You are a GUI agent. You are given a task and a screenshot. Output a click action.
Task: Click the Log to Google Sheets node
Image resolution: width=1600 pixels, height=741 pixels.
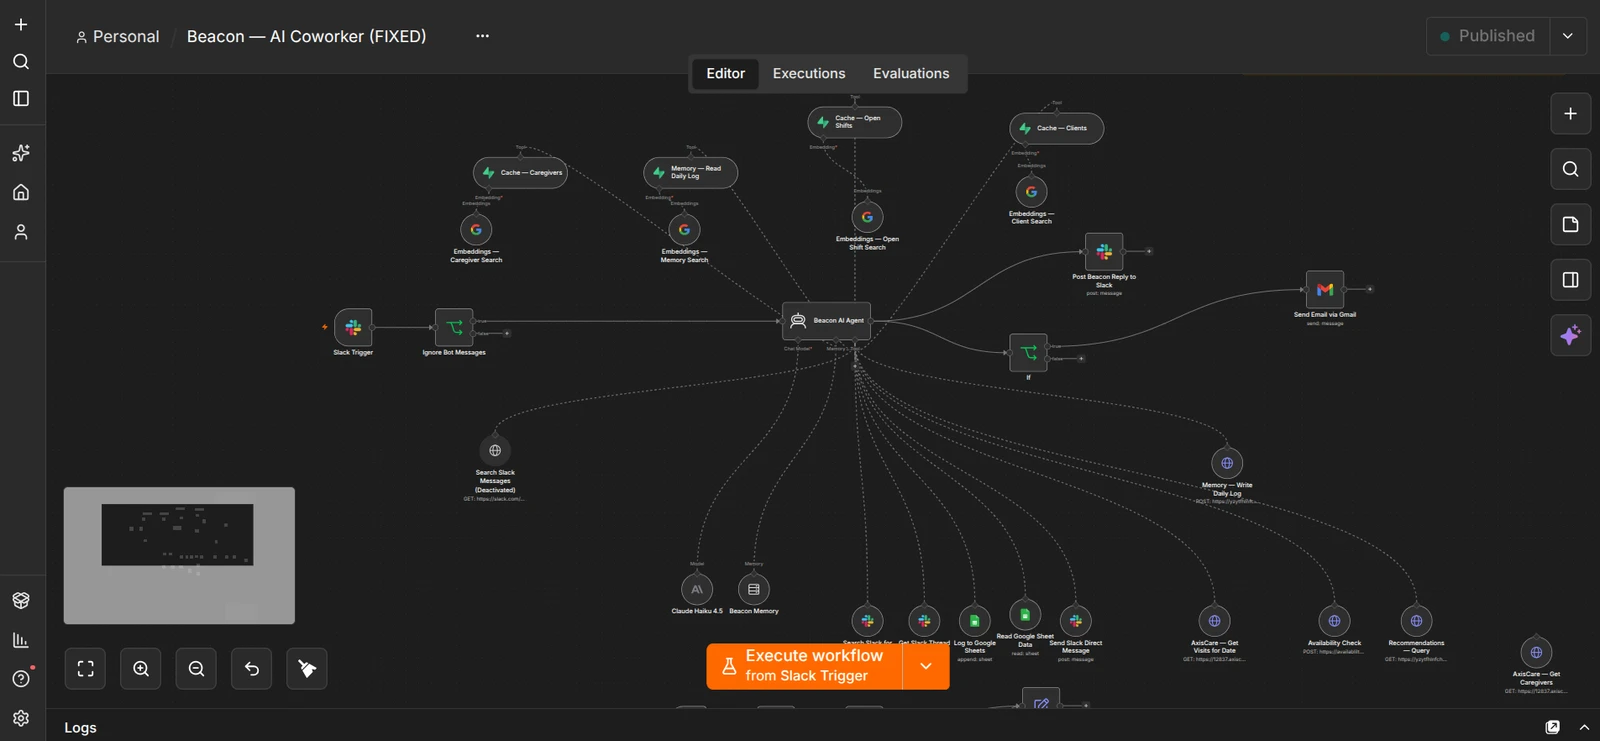975,621
